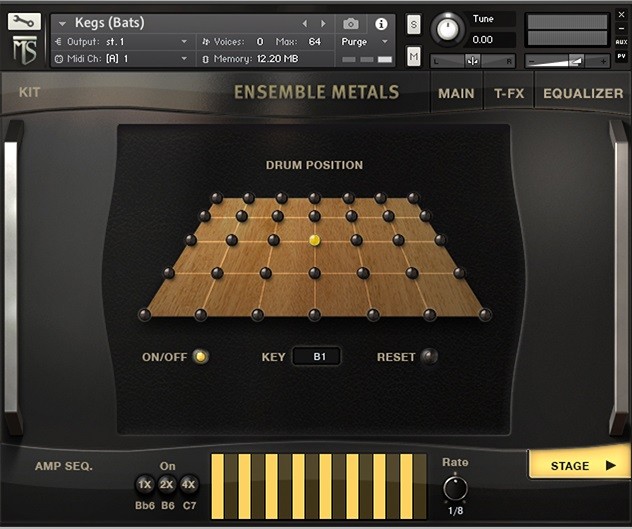Click the MS logo icon

click(x=25, y=50)
